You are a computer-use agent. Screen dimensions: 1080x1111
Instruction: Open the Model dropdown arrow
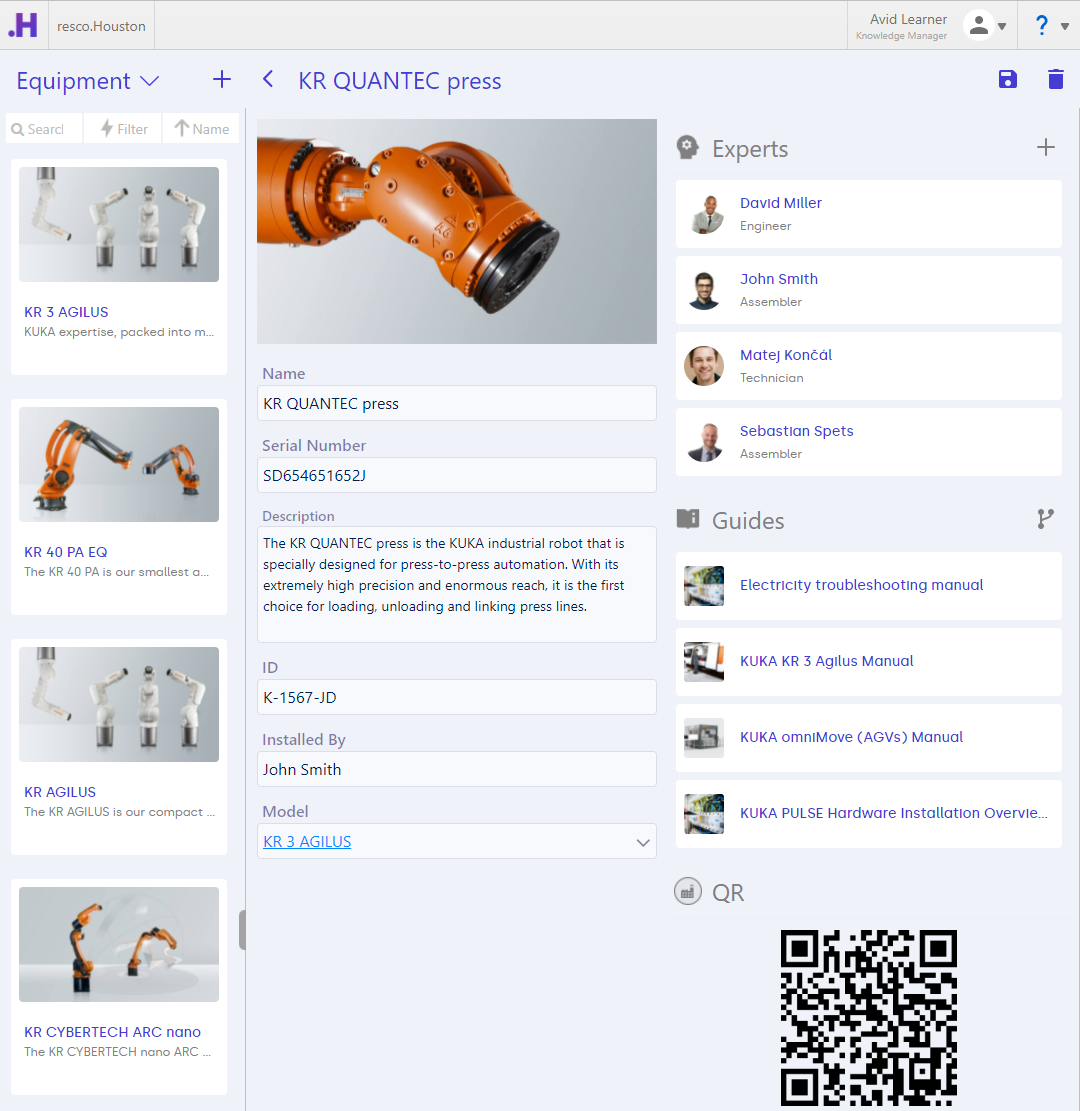pos(643,842)
